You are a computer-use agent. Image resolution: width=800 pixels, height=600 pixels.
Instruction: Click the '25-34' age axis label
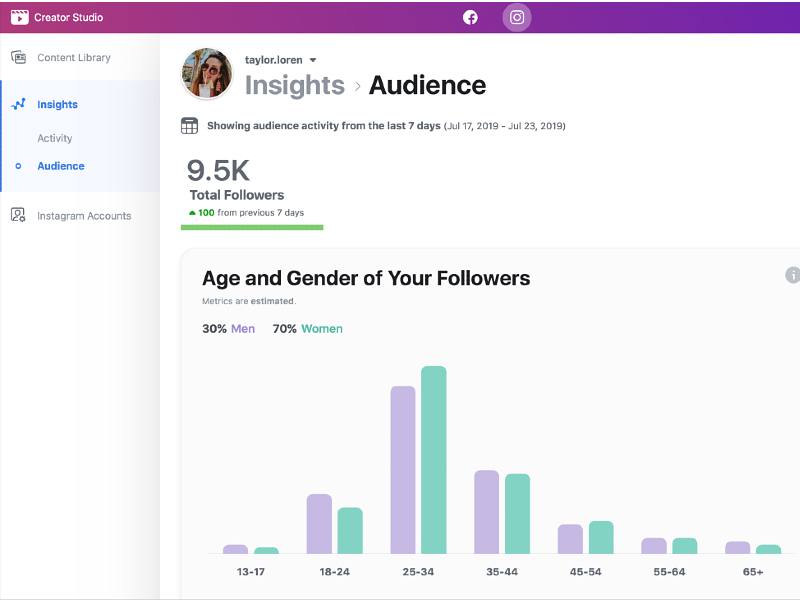418,572
